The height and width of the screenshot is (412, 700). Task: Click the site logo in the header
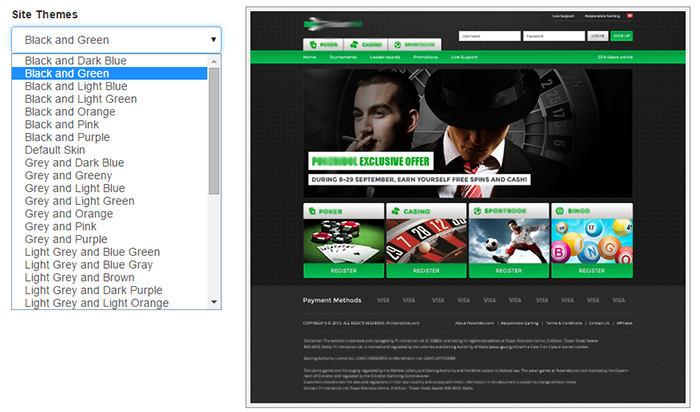335,23
